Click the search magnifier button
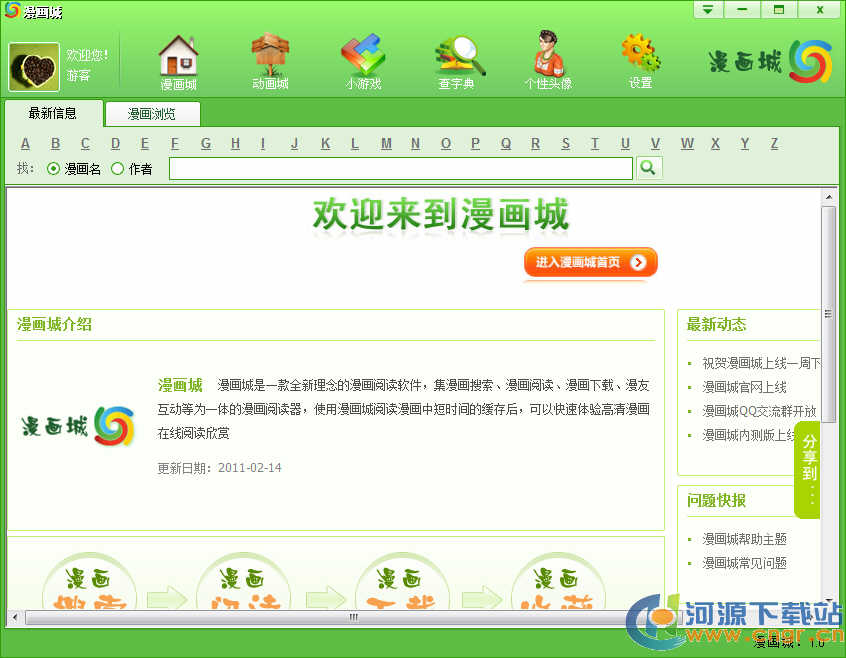 649,168
